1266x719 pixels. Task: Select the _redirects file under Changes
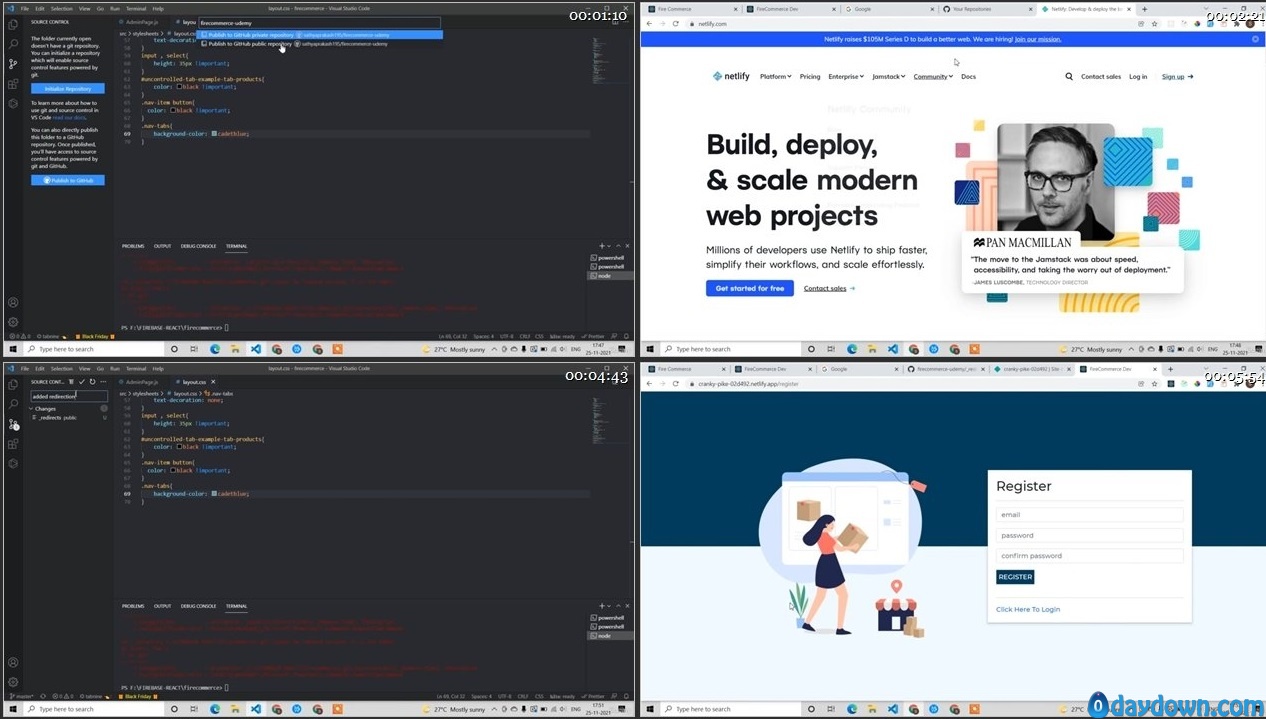pos(68,417)
